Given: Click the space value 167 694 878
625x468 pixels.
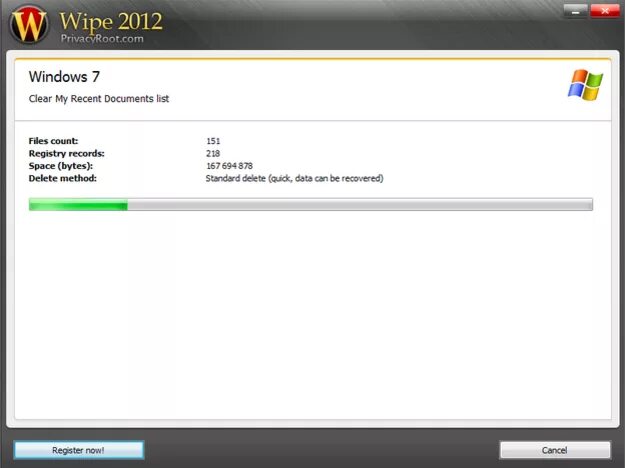Looking at the screenshot, I should (x=229, y=166).
